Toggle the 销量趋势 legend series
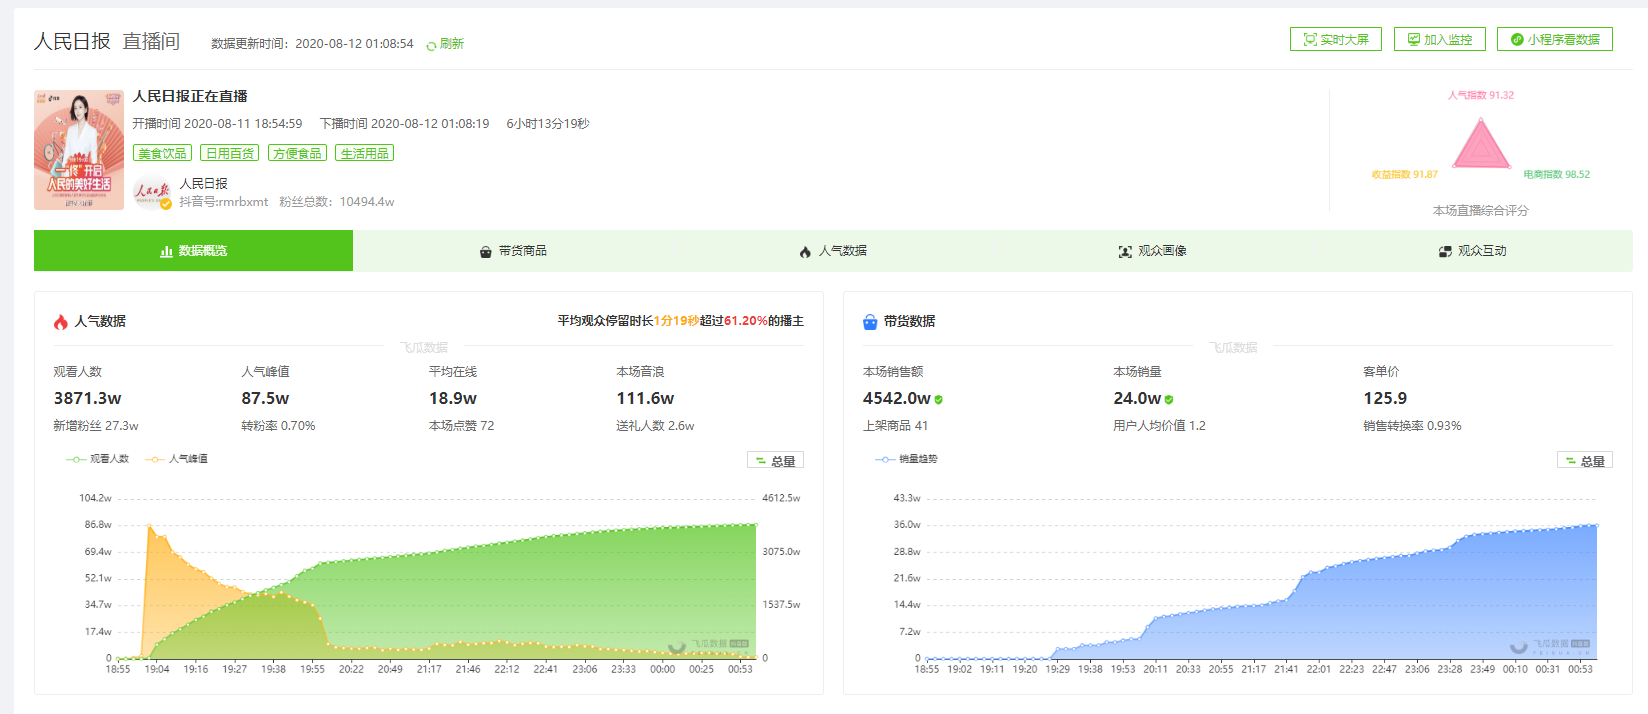Image resolution: width=1648 pixels, height=714 pixels. [907, 459]
